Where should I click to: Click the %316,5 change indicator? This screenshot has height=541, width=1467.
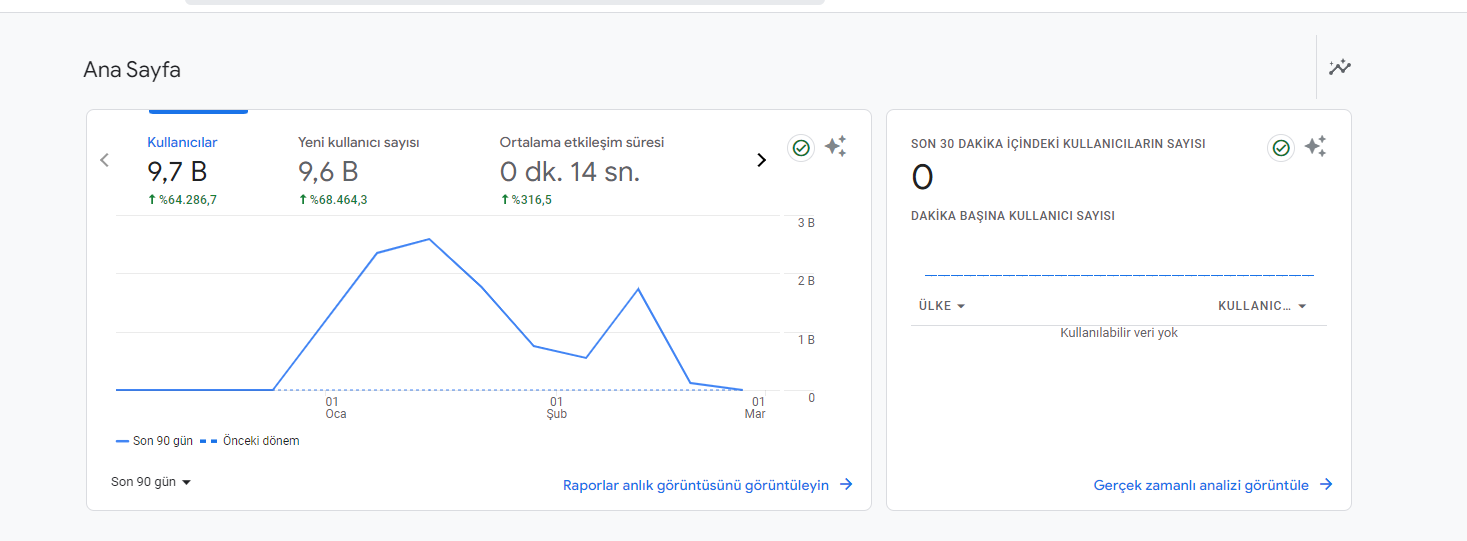tap(526, 200)
